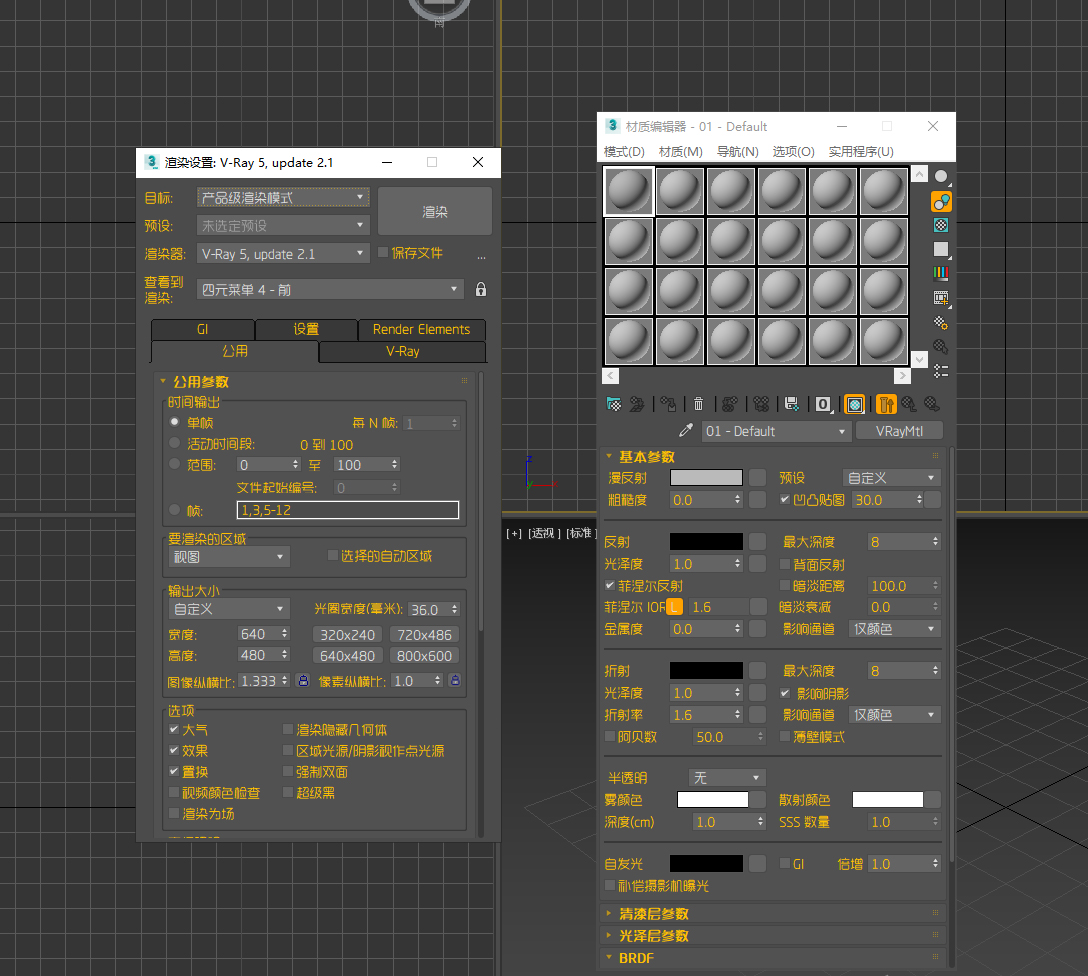Select the 活动时间段 radio button
The height and width of the screenshot is (976, 1088).
pos(175,444)
